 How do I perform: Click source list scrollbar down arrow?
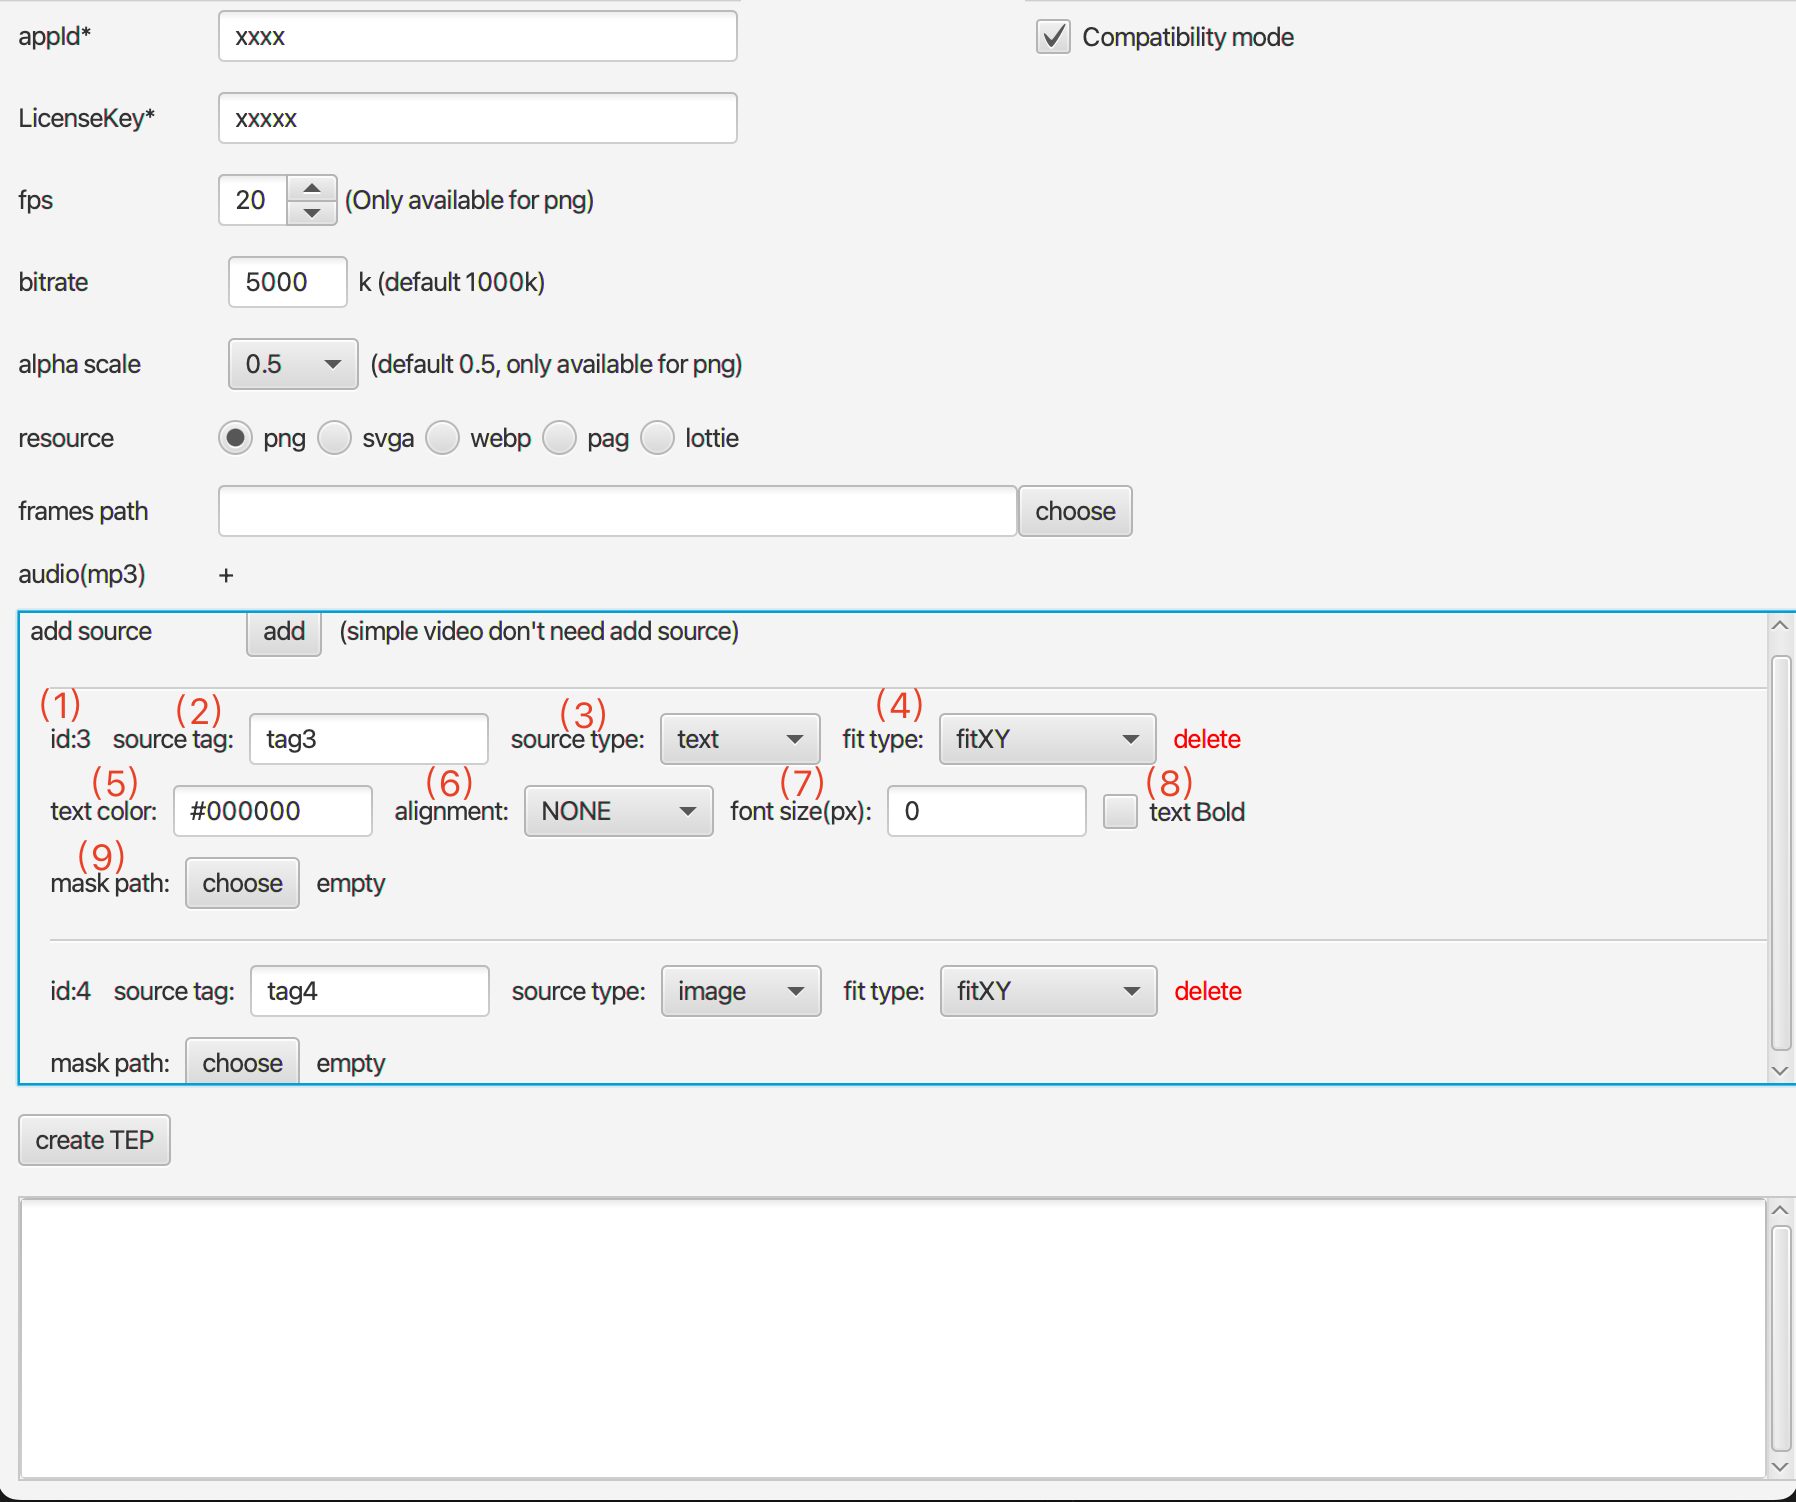click(1780, 1070)
